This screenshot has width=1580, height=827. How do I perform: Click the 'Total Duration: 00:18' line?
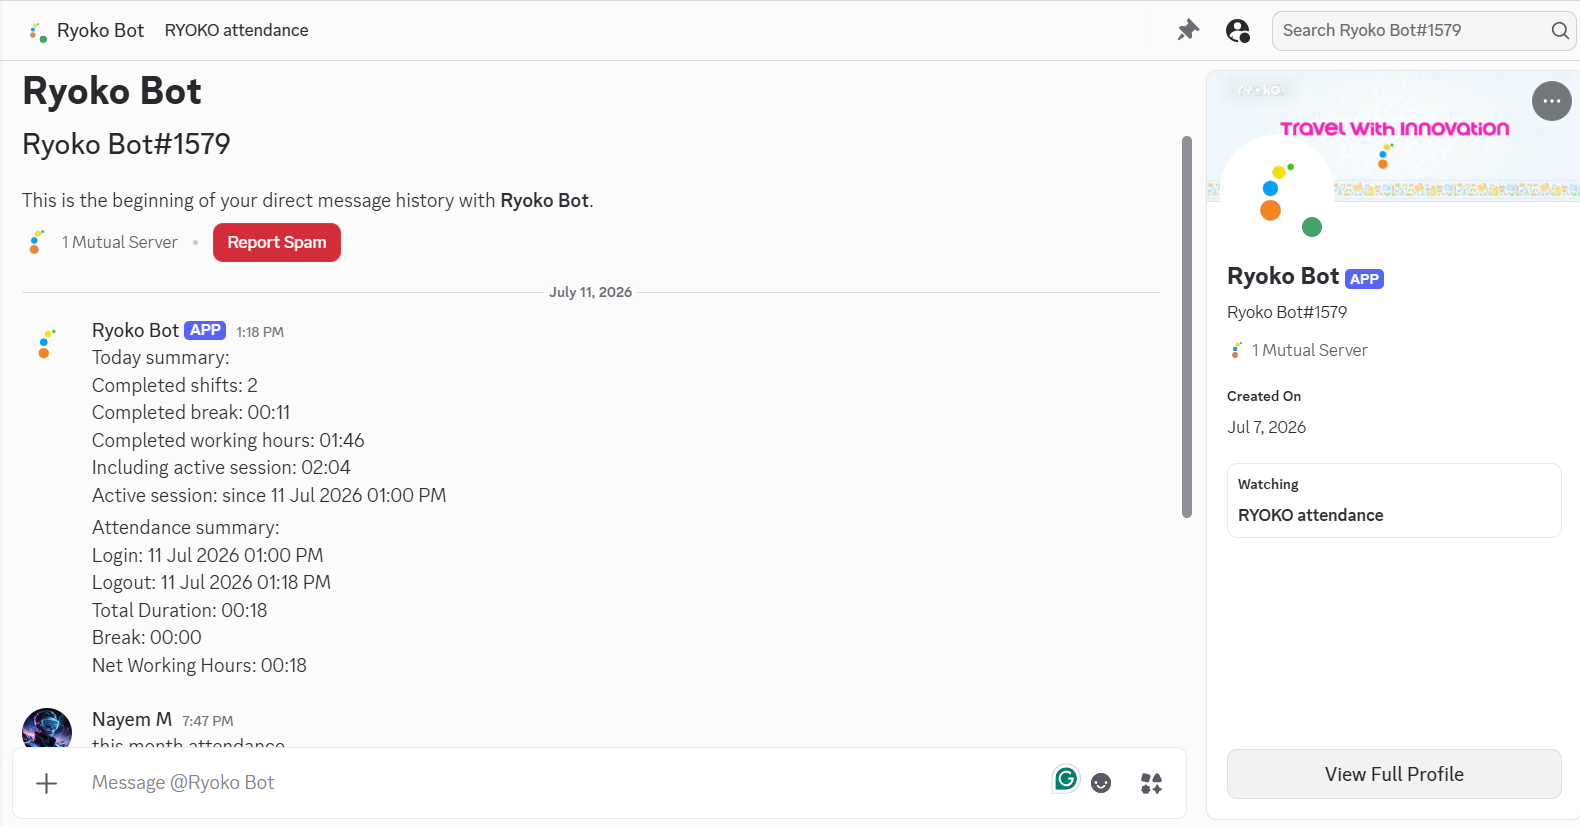[x=180, y=611]
